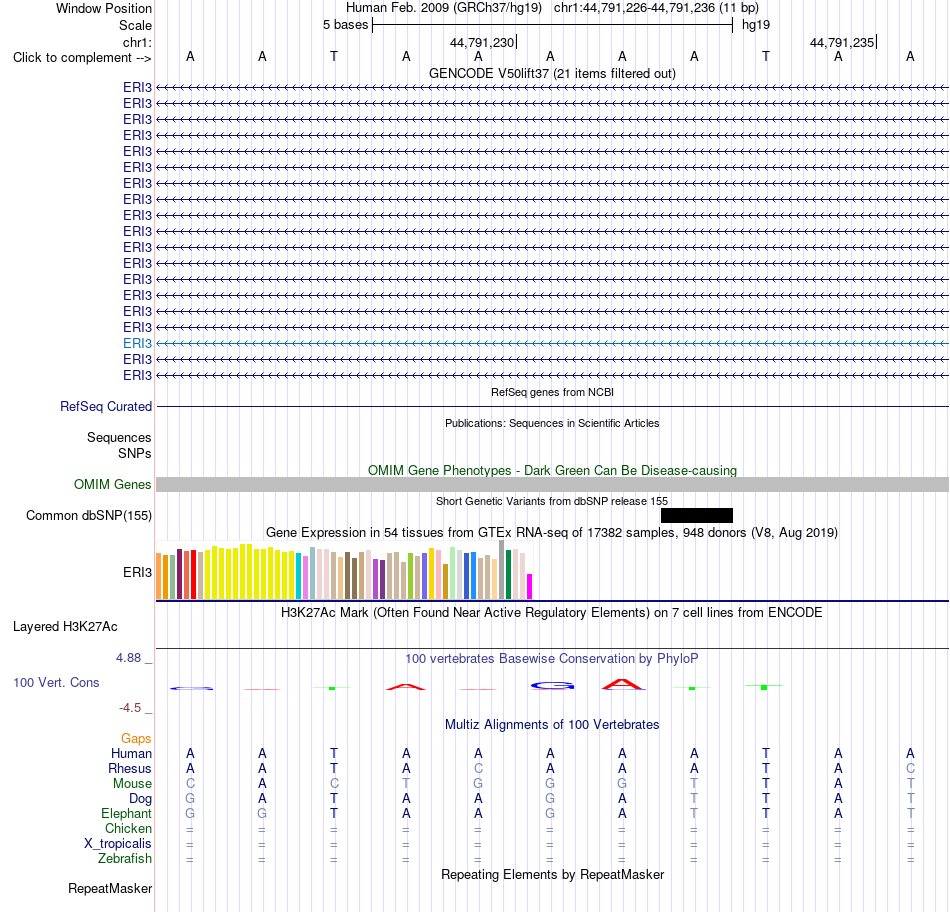Click the 'Scale' track label
This screenshot has height=912, width=950.
tap(135, 25)
